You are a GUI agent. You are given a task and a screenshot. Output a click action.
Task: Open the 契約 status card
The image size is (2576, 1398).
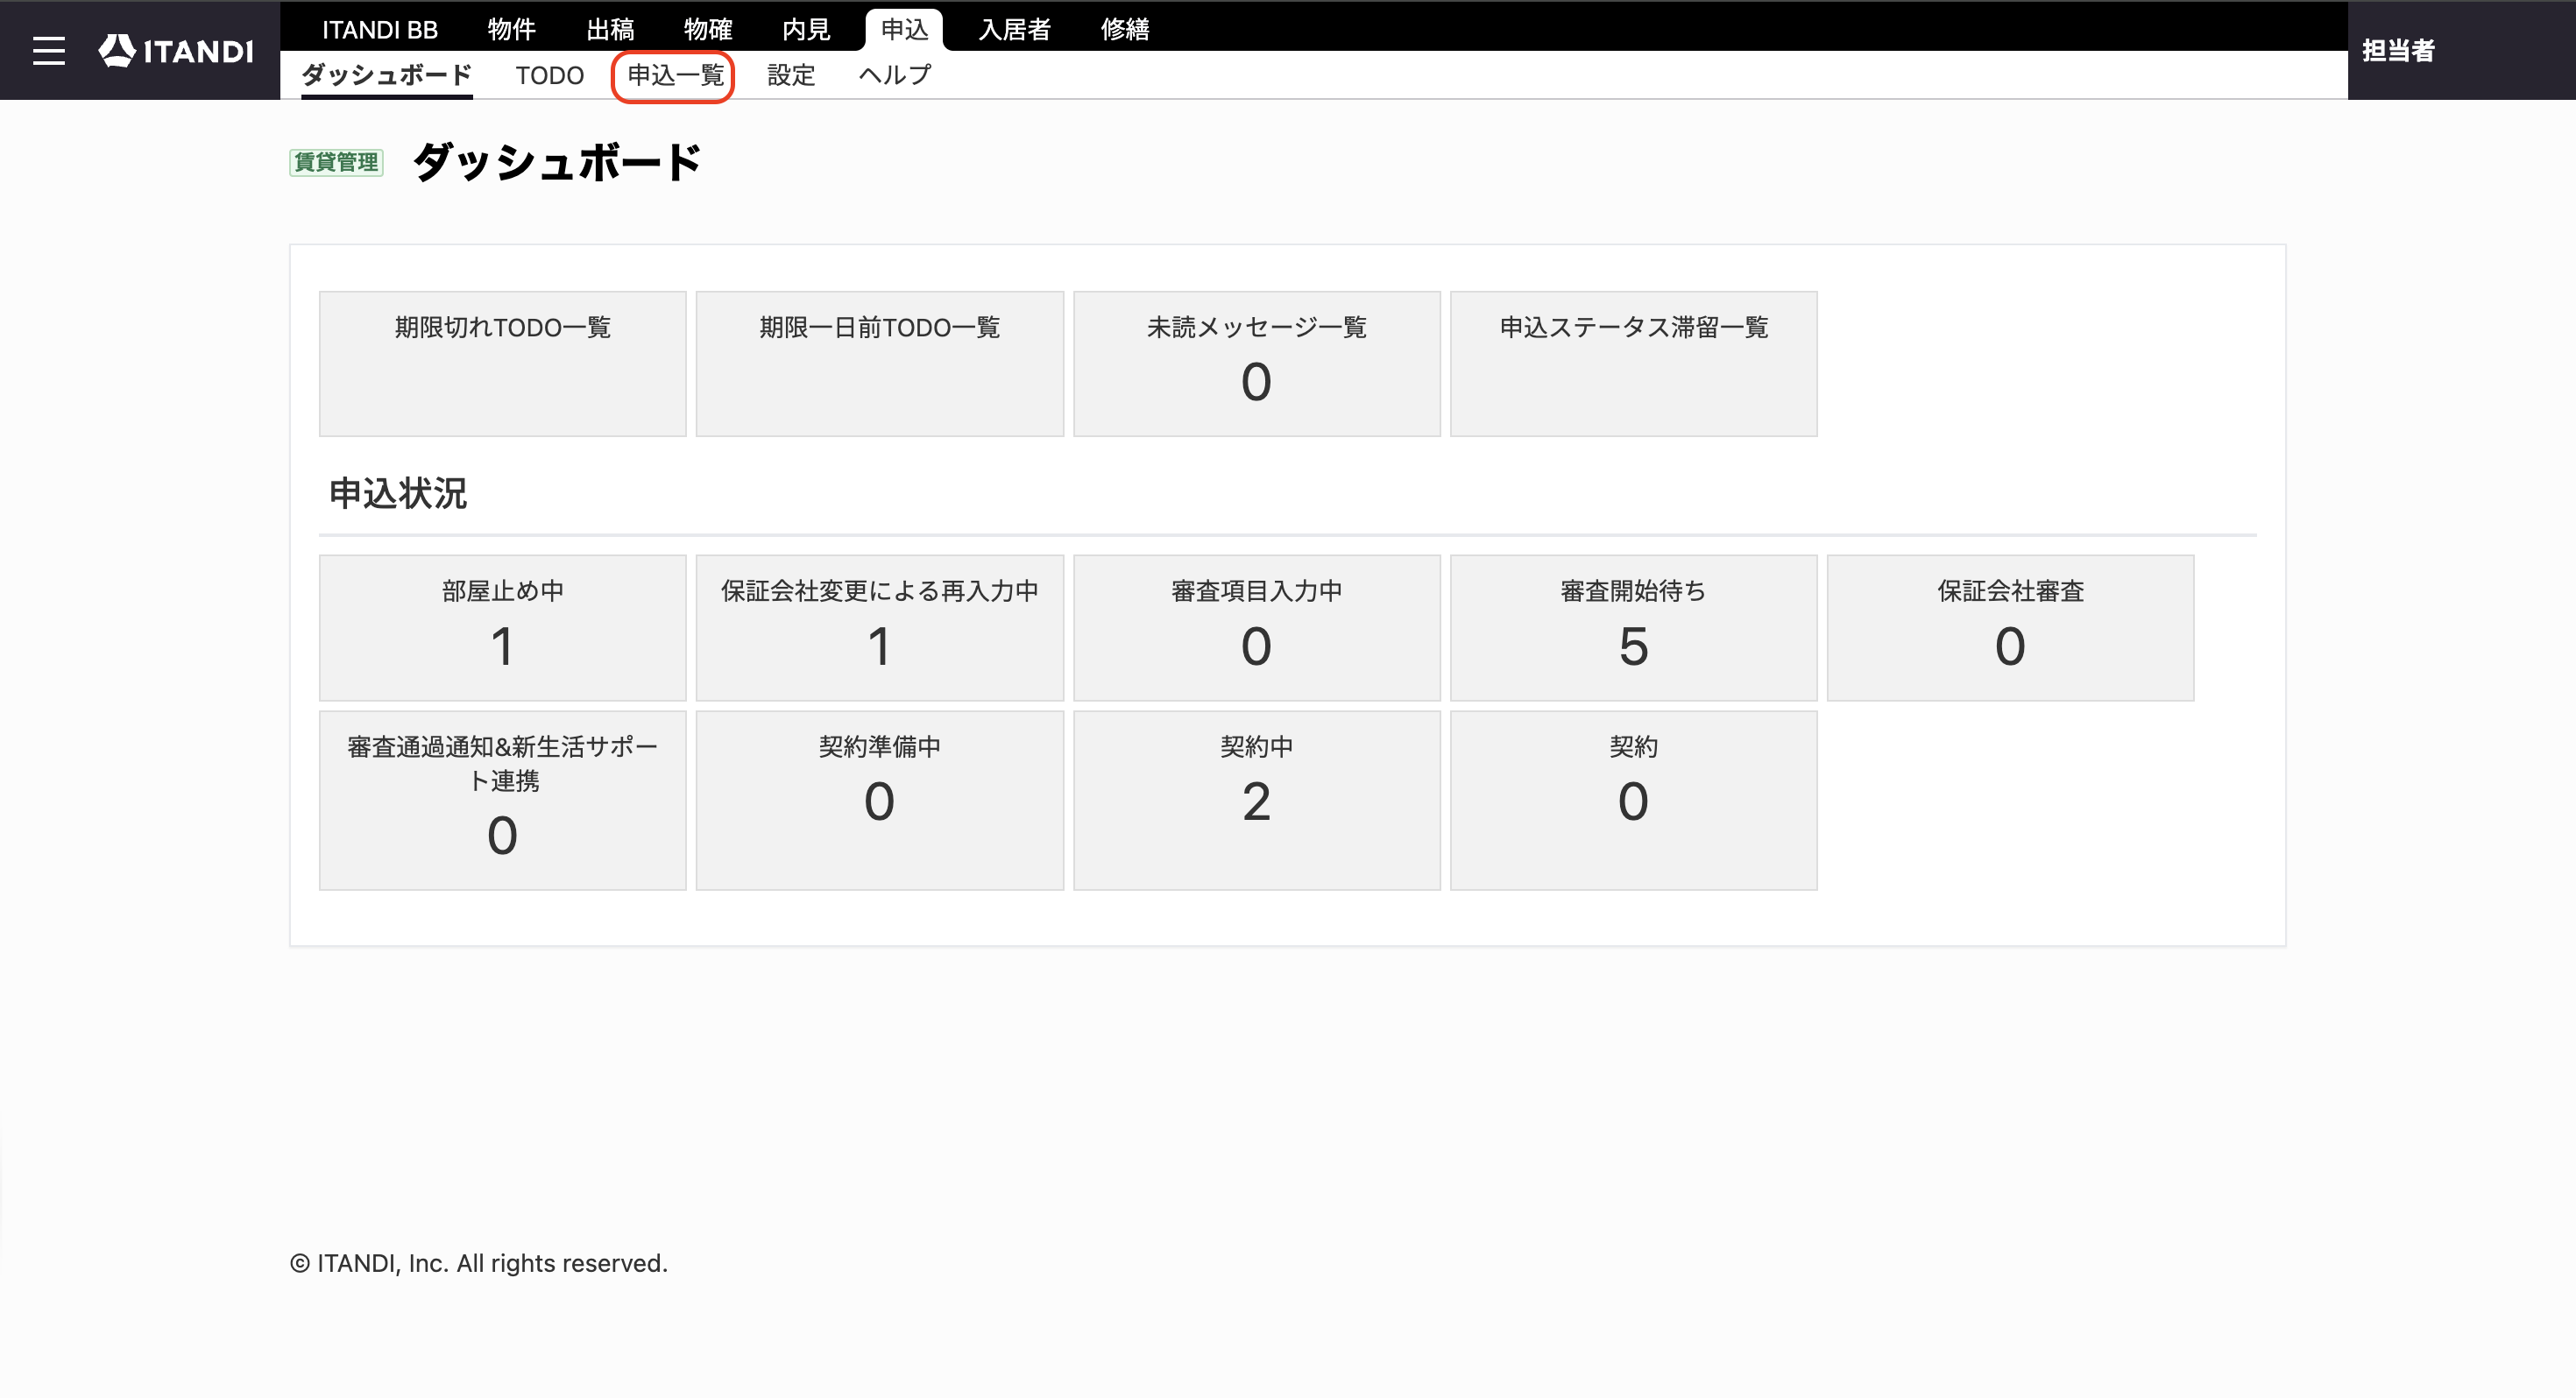pyautogui.click(x=1633, y=801)
